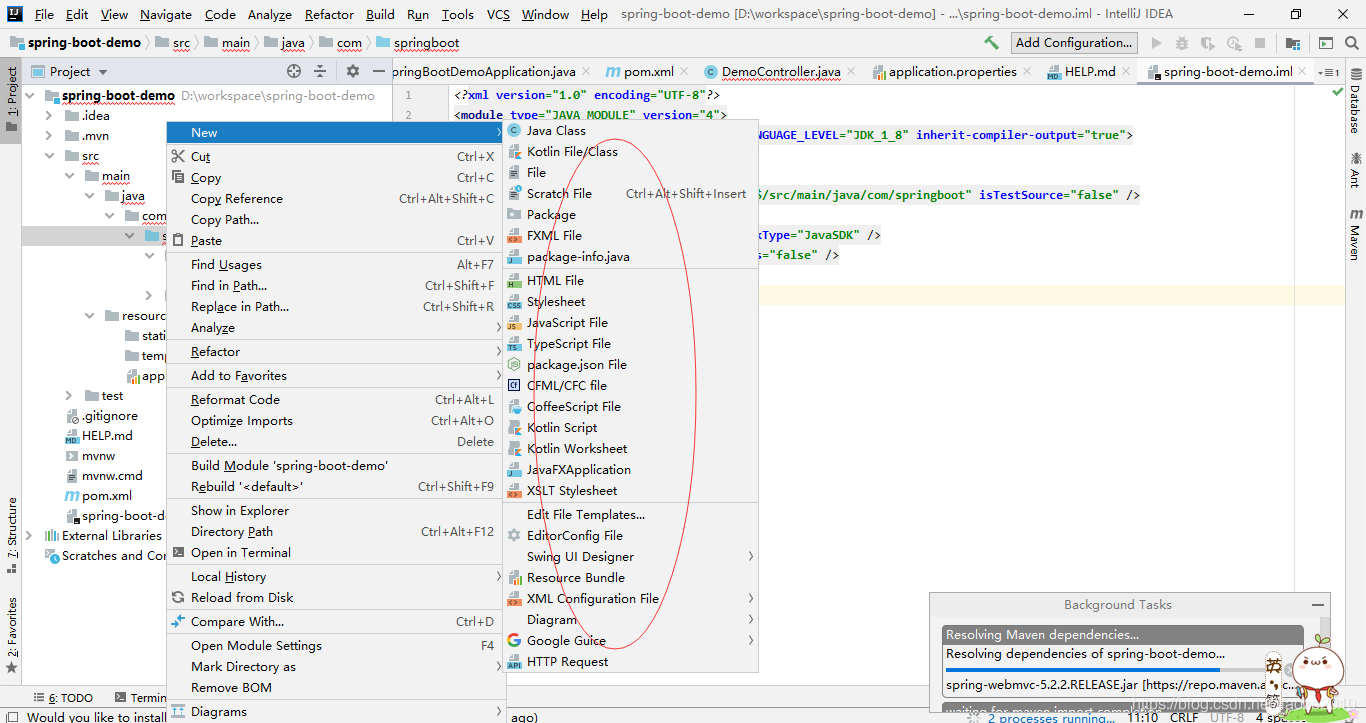Open the TODO tool window
This screenshot has width=1366, height=723.
pyautogui.click(x=63, y=698)
